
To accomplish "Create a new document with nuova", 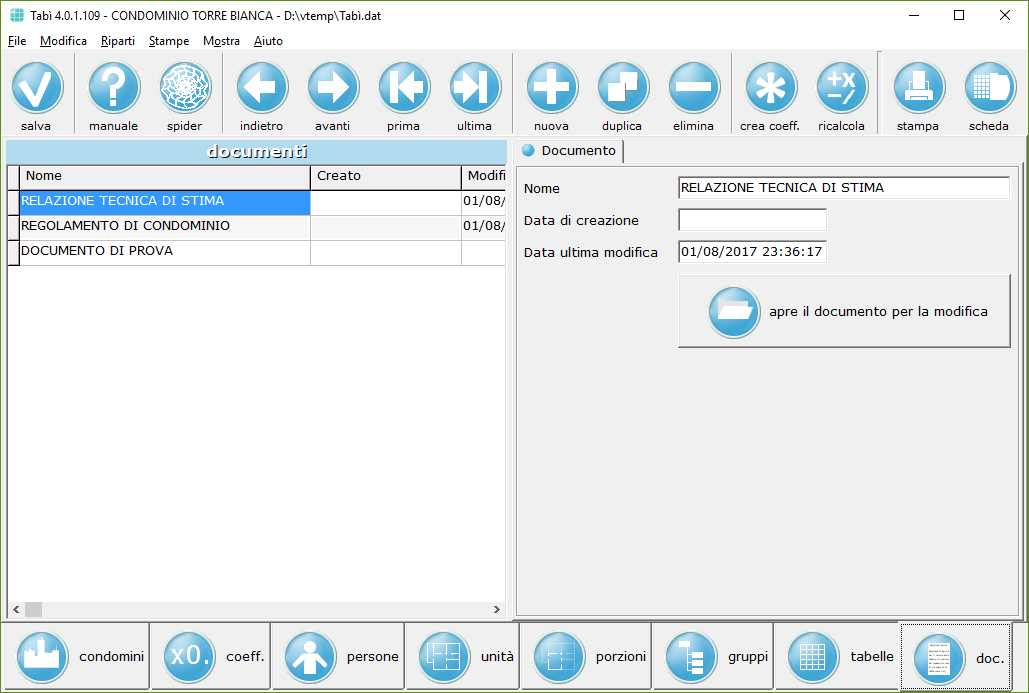I will (x=552, y=88).
